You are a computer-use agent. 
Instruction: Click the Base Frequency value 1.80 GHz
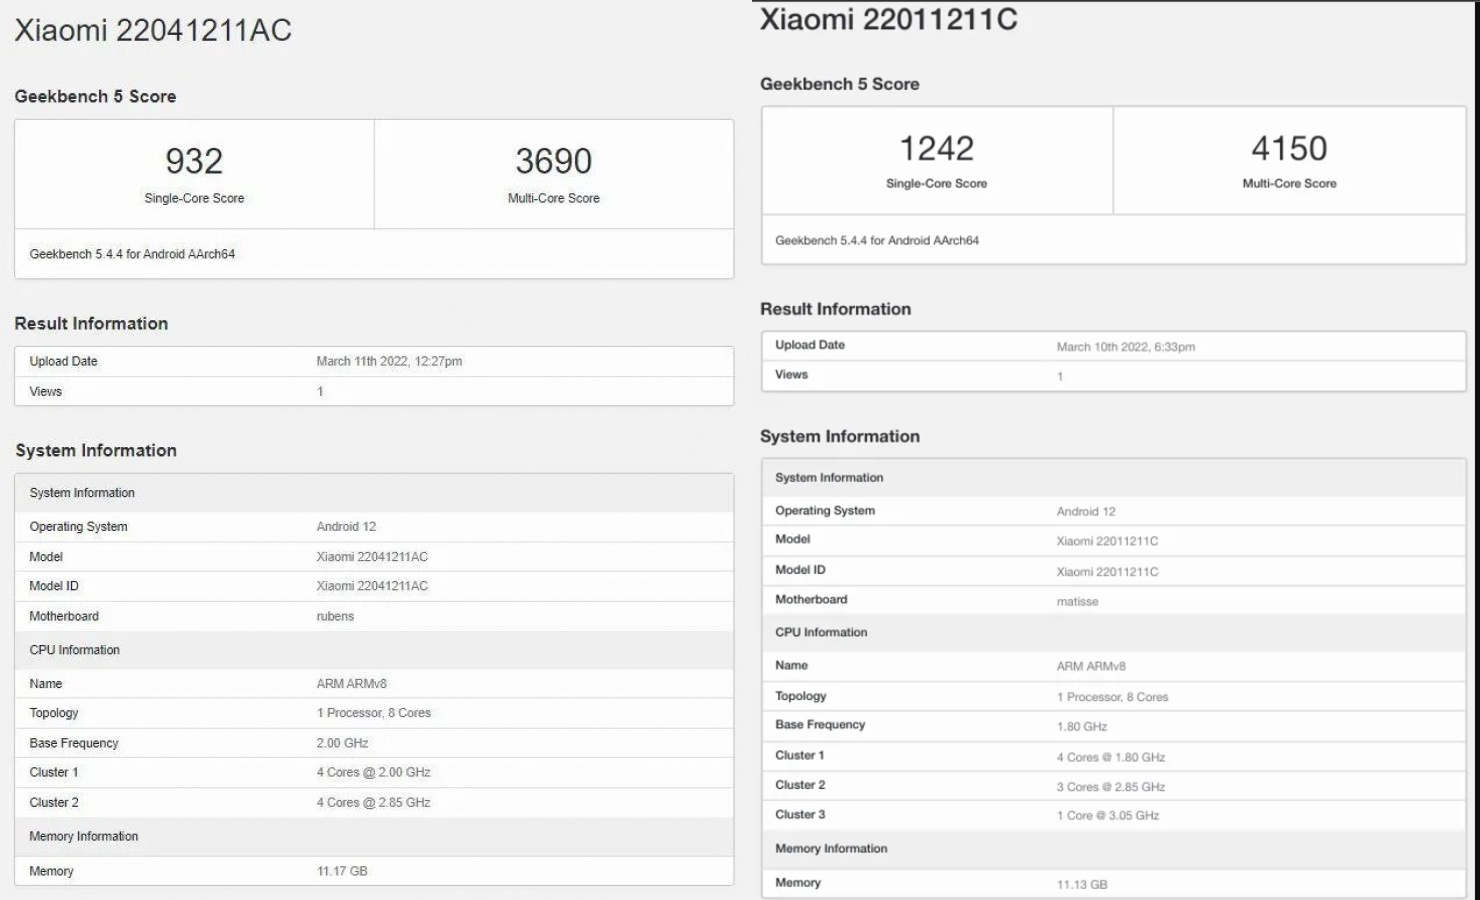tap(1082, 727)
